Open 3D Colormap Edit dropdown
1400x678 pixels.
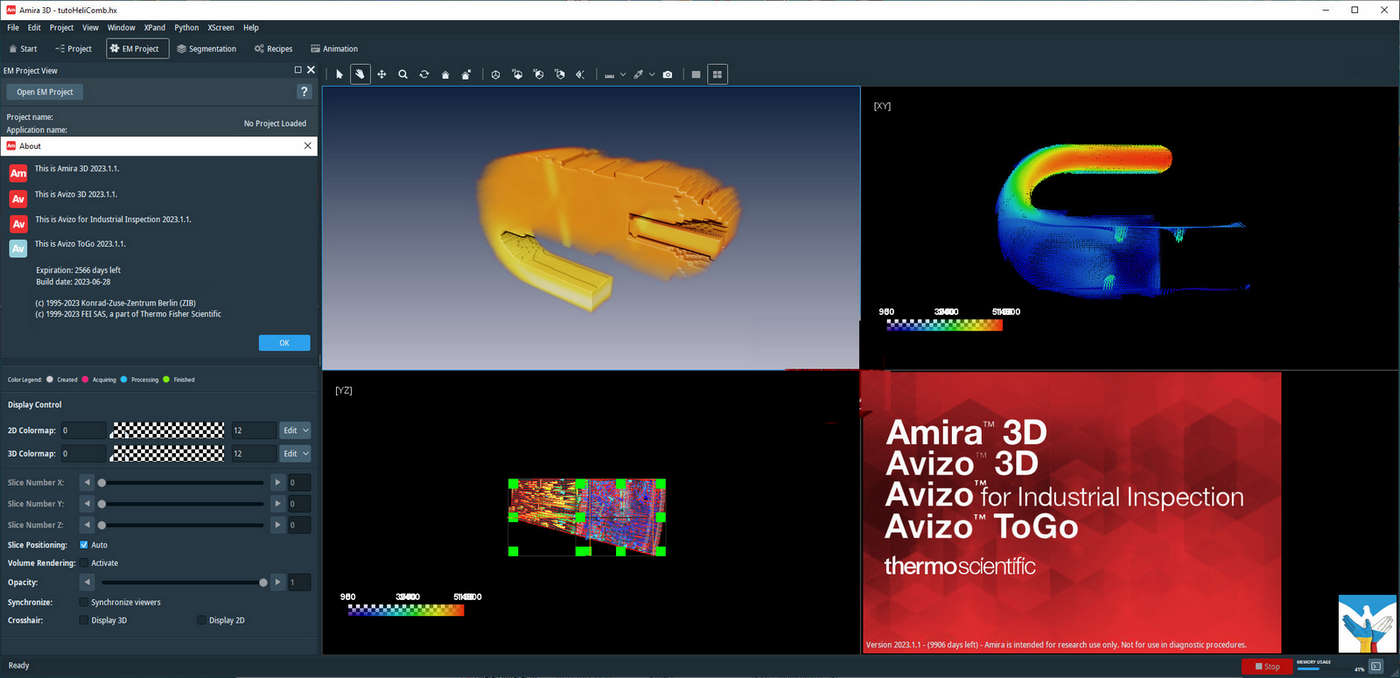(x=295, y=453)
